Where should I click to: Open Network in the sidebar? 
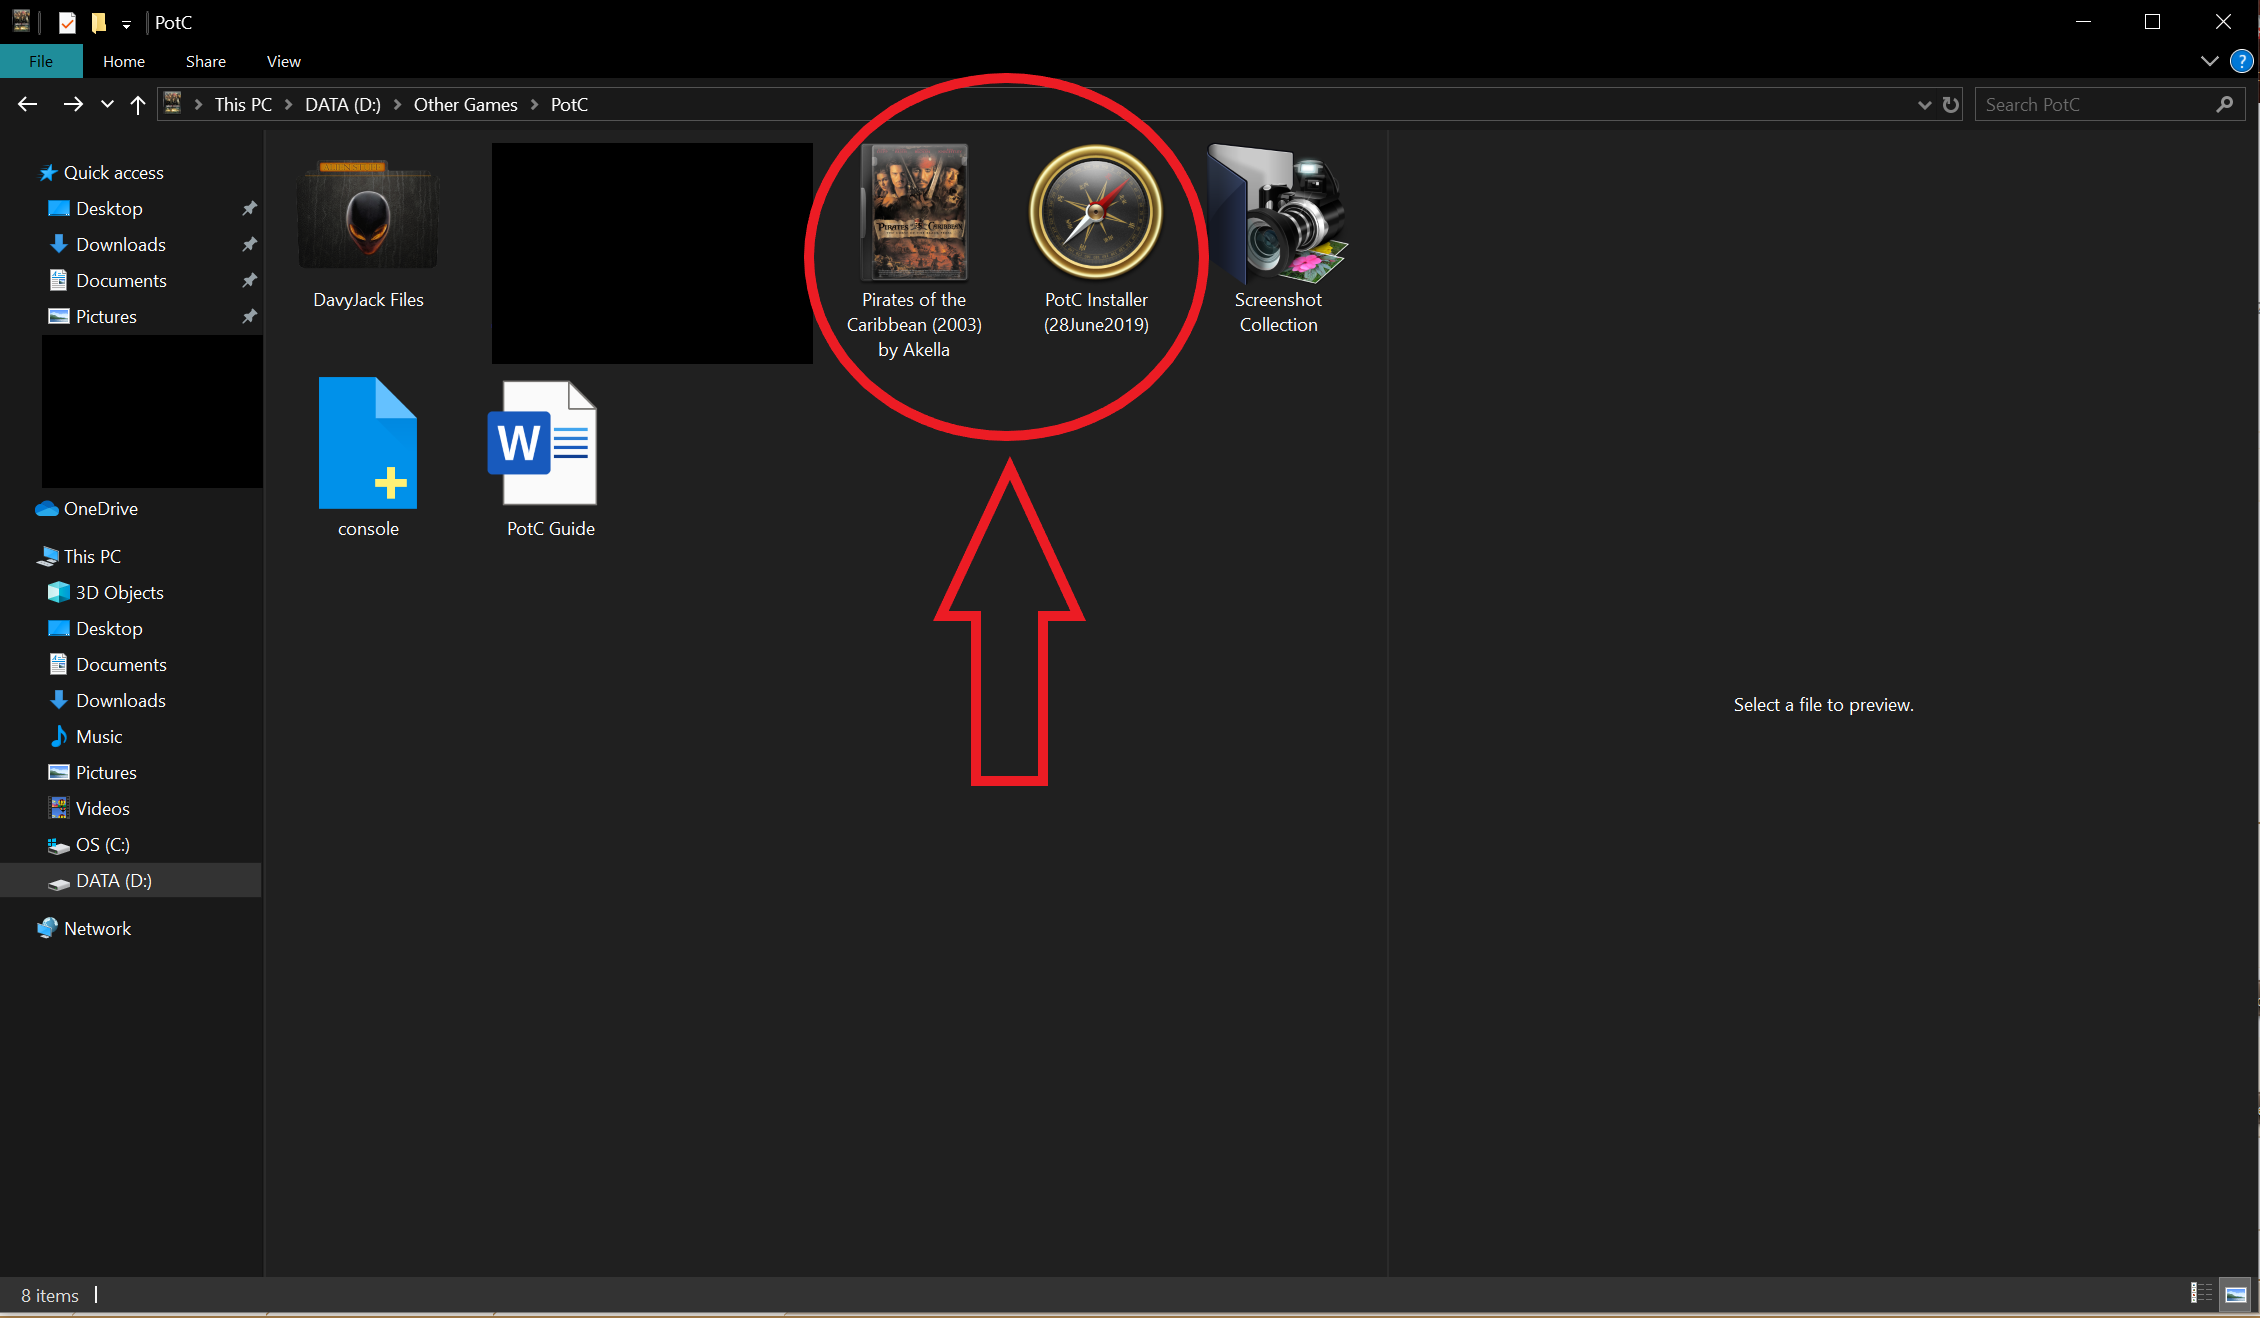[x=97, y=928]
